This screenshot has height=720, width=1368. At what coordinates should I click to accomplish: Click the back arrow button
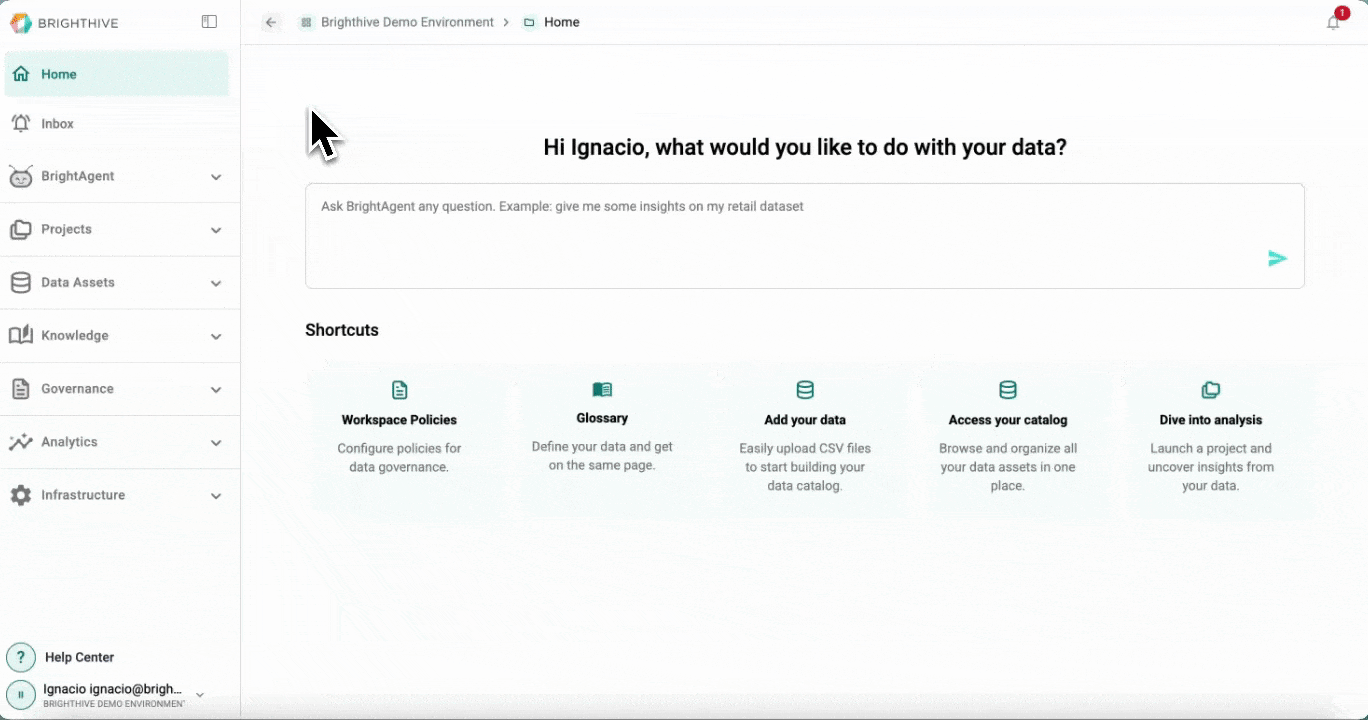point(271,22)
